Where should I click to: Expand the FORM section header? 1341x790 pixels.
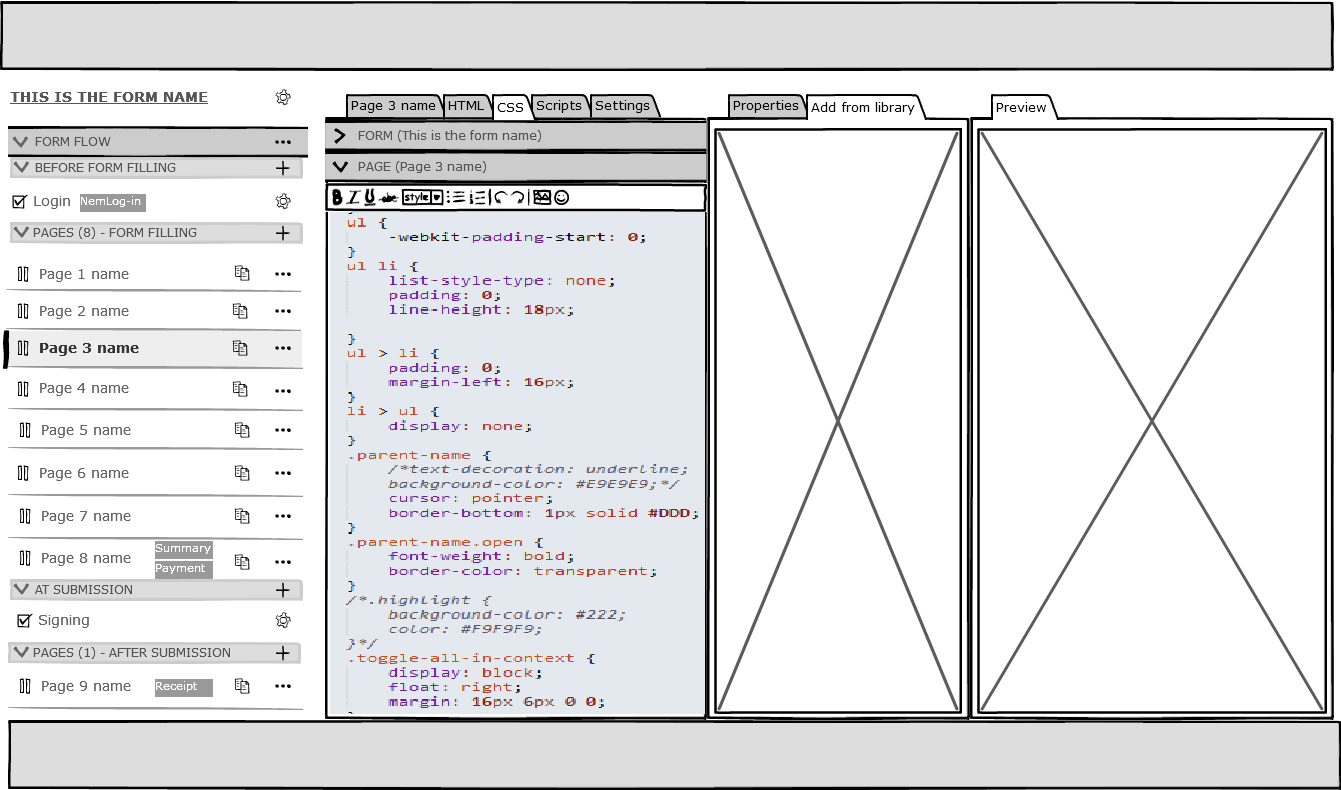340,136
